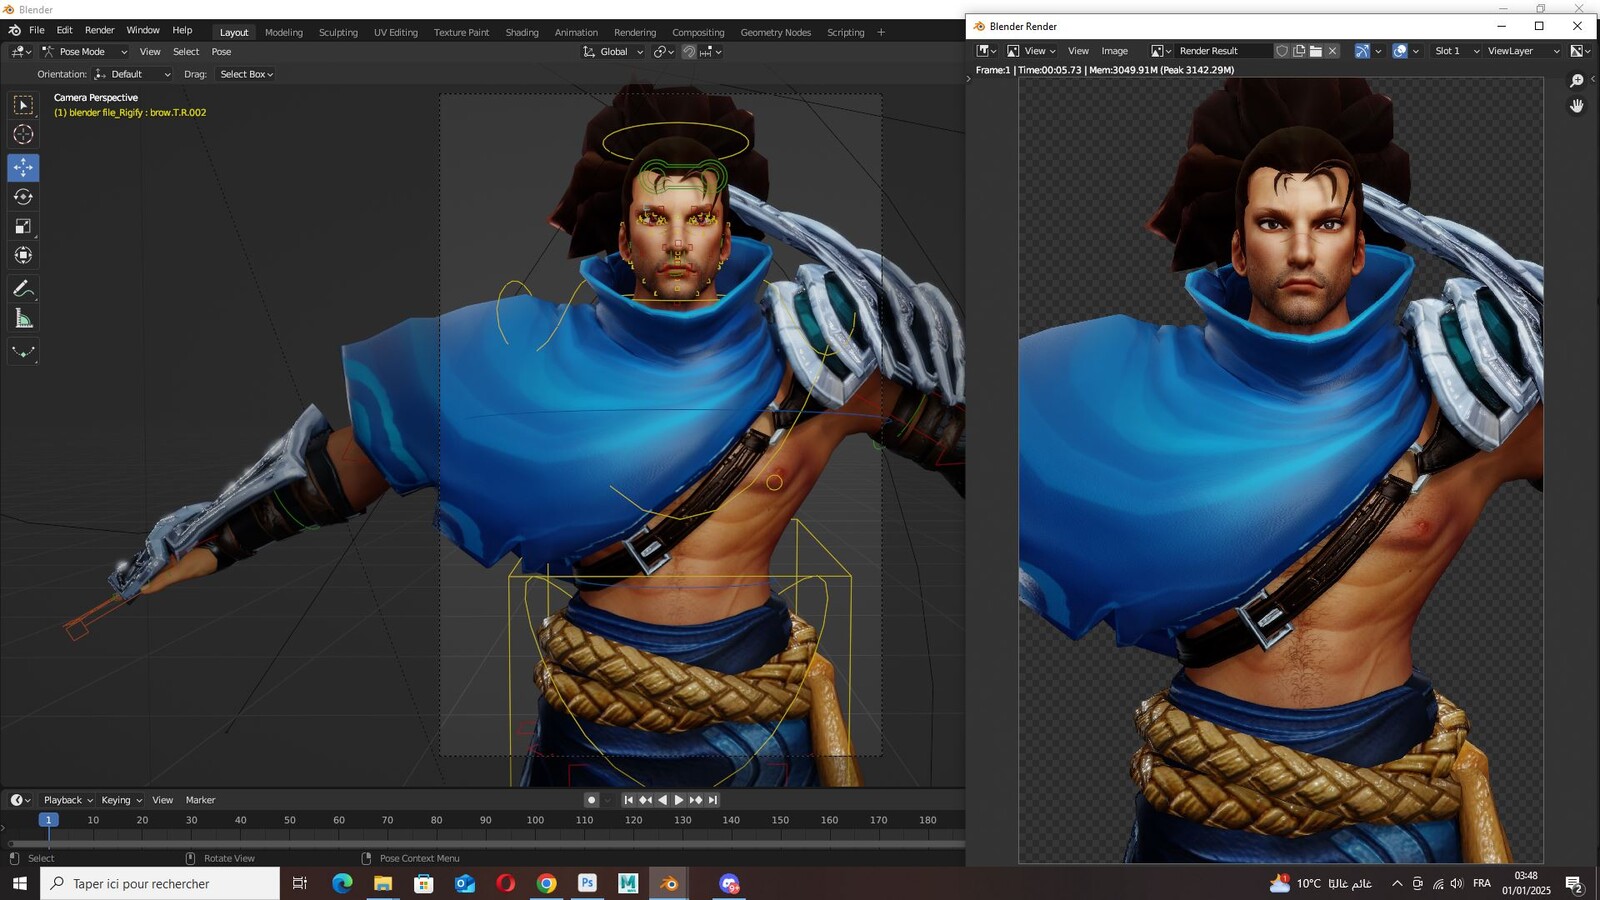Toggle gizmos display in render window
1600x900 pixels.
coord(1362,51)
